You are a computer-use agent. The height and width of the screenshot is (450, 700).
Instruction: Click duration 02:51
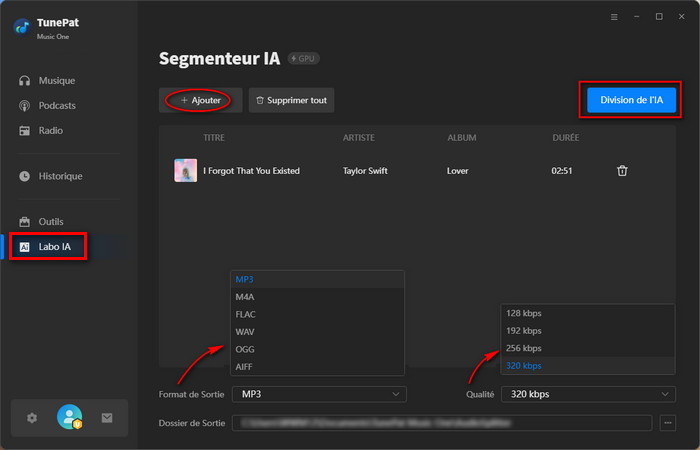pyautogui.click(x=562, y=171)
